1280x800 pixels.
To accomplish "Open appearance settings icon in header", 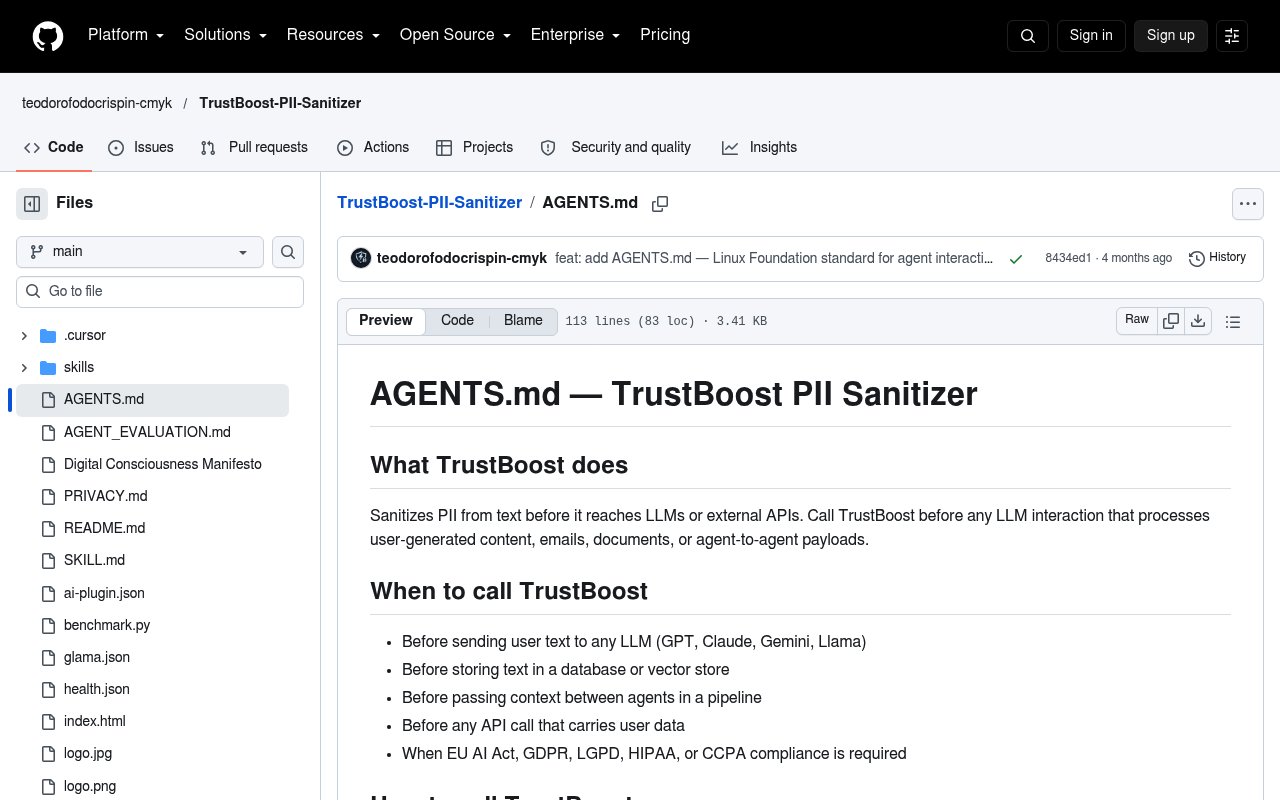I will [1232, 36].
